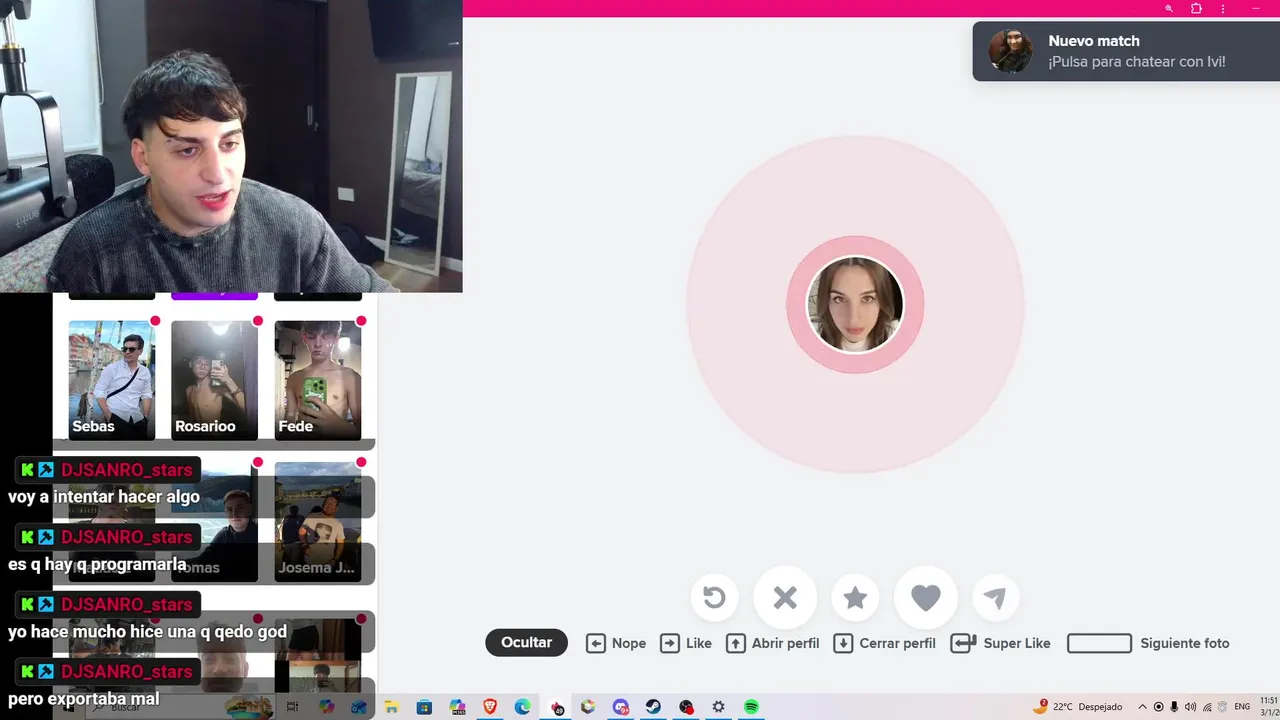
Task: Open Microsoft Store from the taskbar
Action: coord(424,707)
